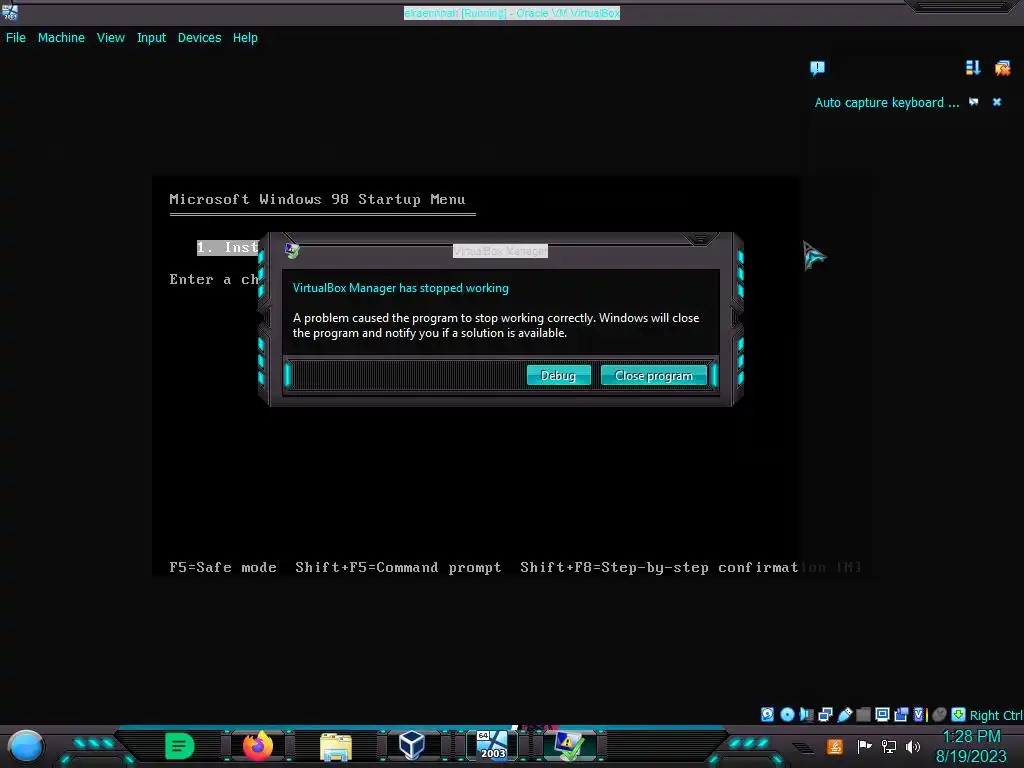The width and height of the screenshot is (1024, 768).
Task: Click the VirtualBox window title icon
Action: tap(9, 11)
